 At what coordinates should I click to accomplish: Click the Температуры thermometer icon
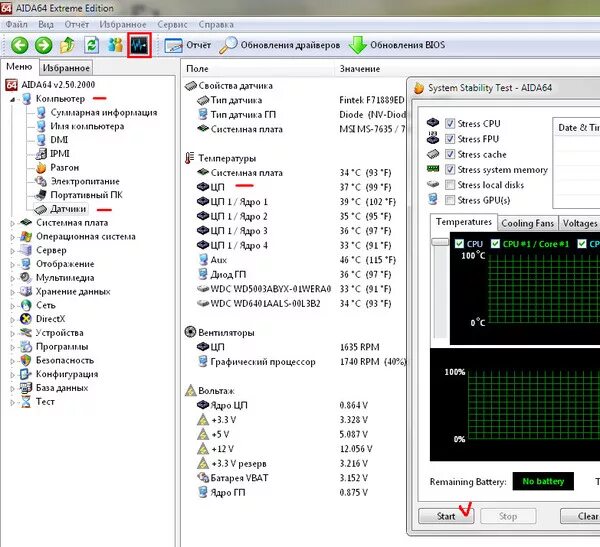pos(189,158)
